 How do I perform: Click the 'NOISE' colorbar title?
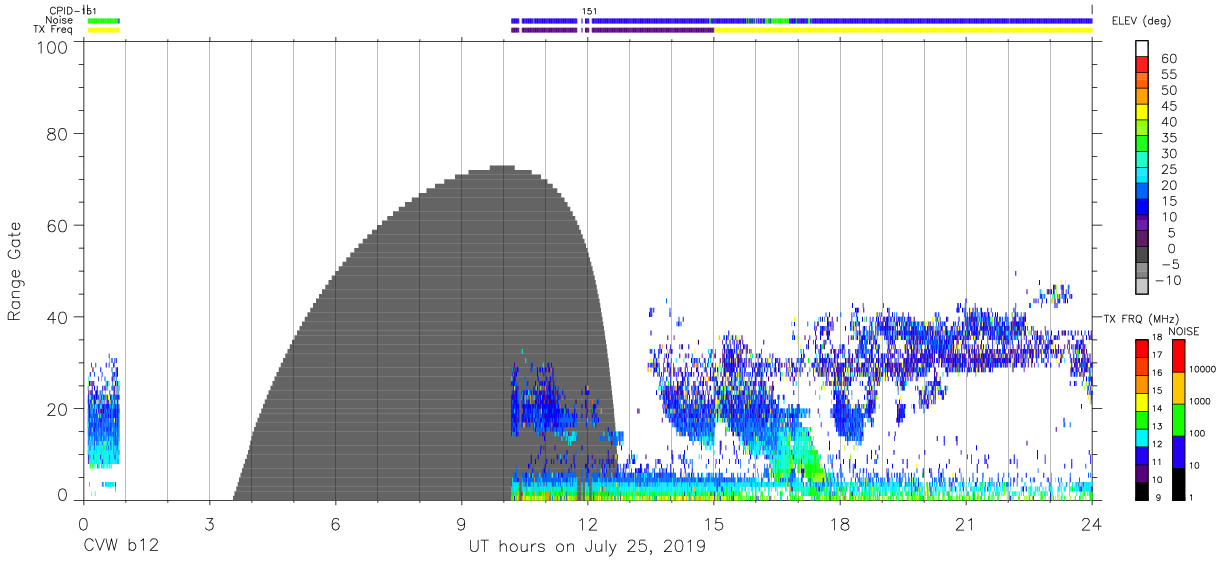(x=1183, y=331)
